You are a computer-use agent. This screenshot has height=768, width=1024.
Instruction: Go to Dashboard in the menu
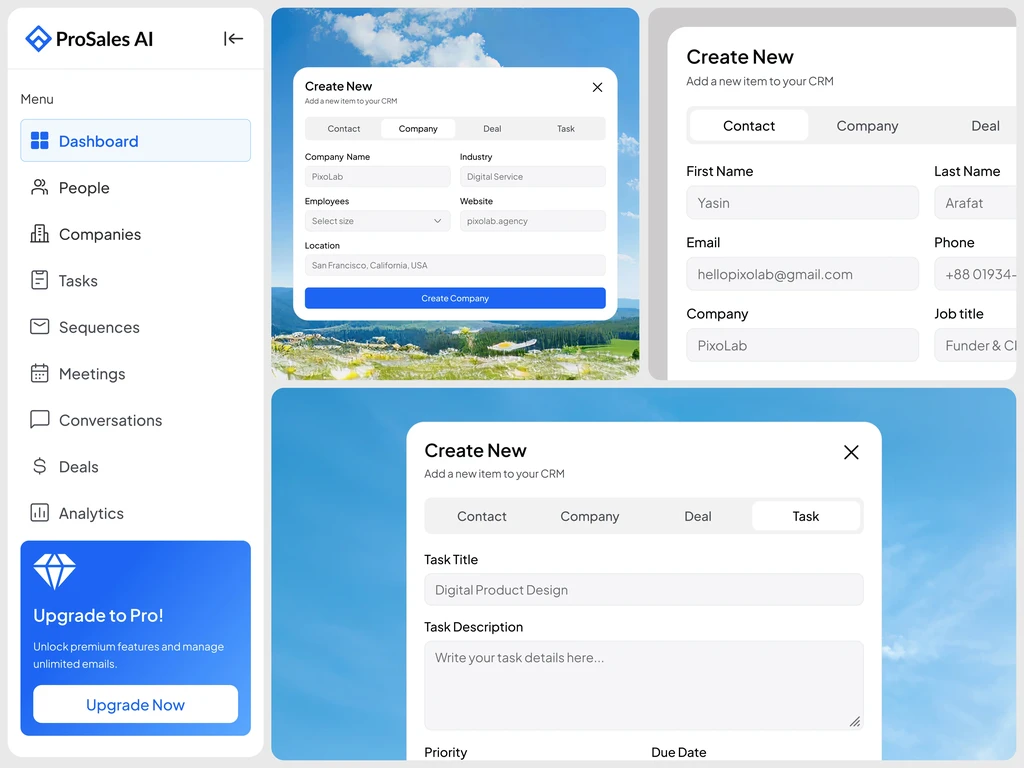[136, 140]
